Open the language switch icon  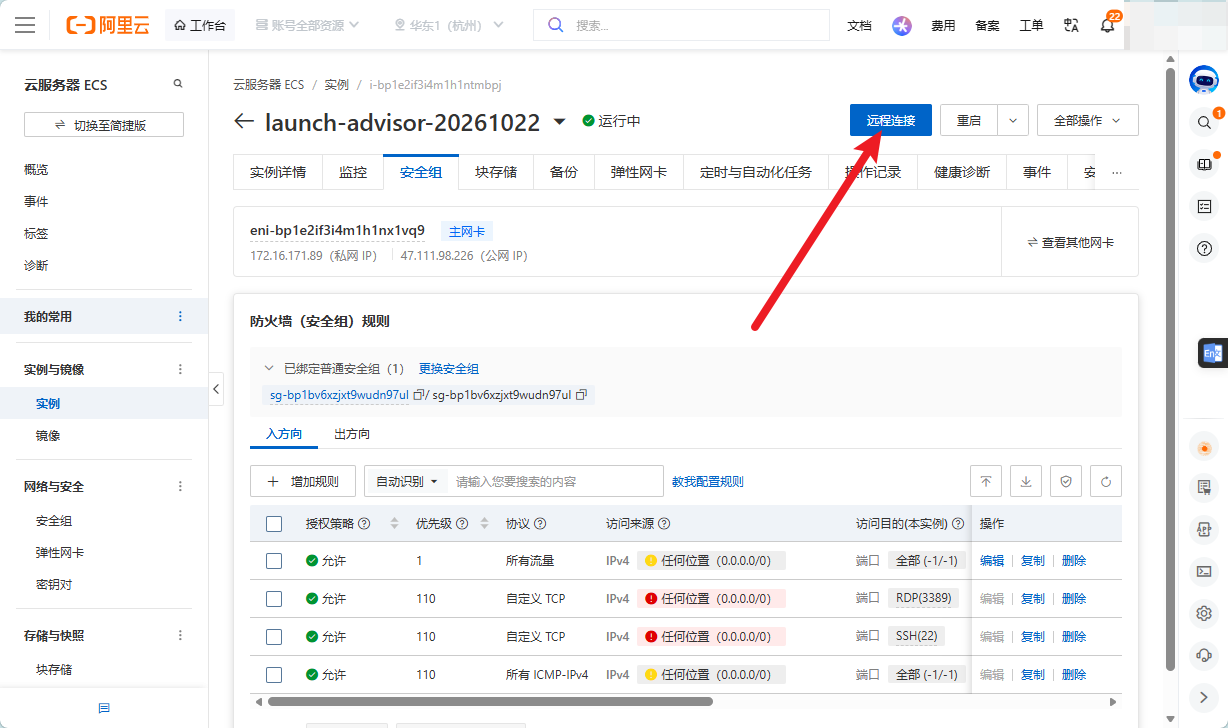[x=1071, y=25]
